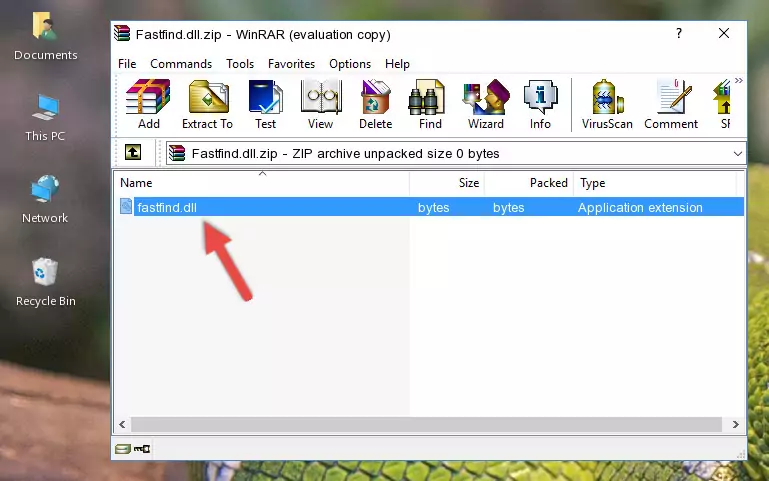Open the View file tool

click(321, 104)
